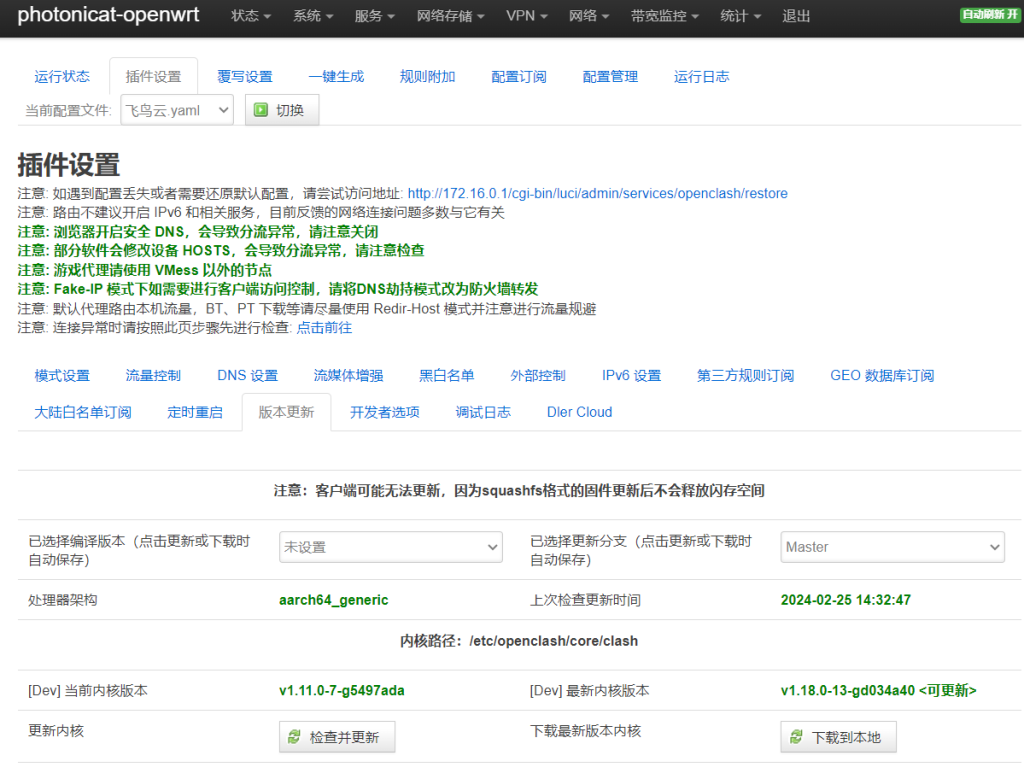Open the current config file dropdown
The width and height of the screenshot is (1024, 773).
pyautogui.click(x=177, y=110)
